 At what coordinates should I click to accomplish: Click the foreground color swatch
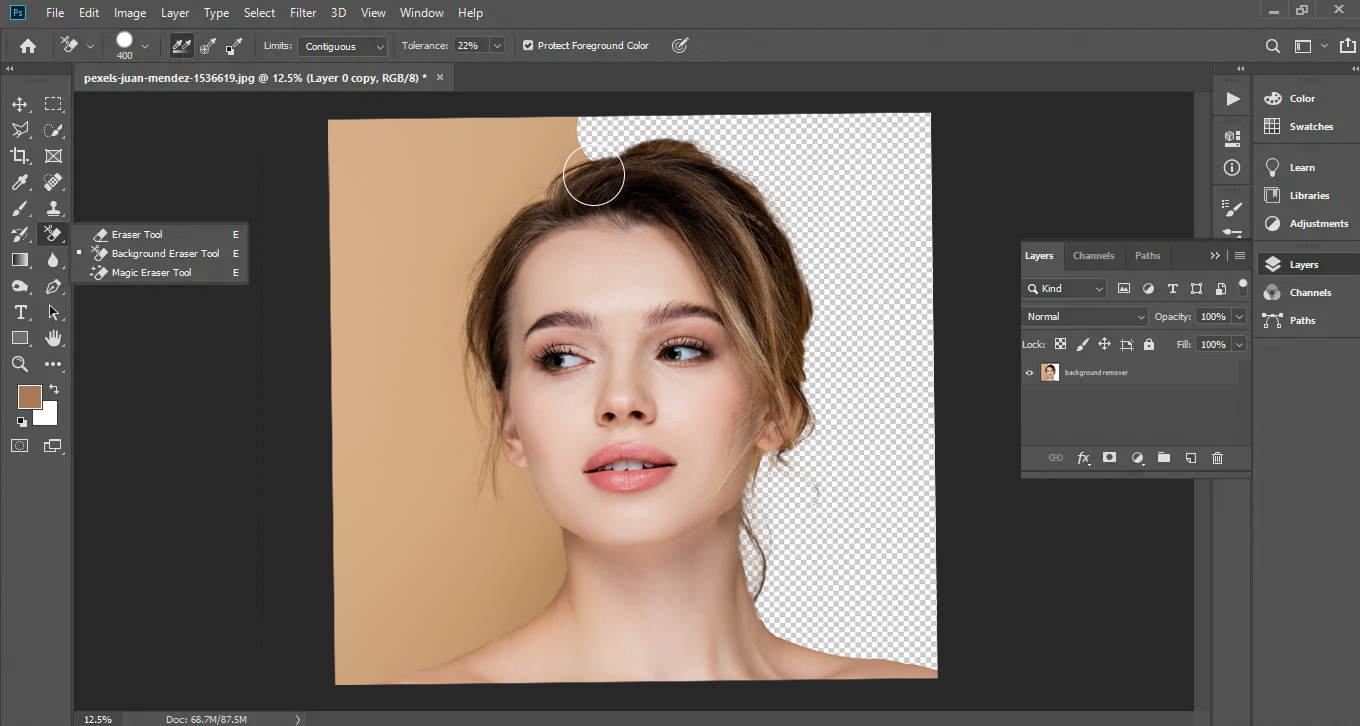coord(29,396)
